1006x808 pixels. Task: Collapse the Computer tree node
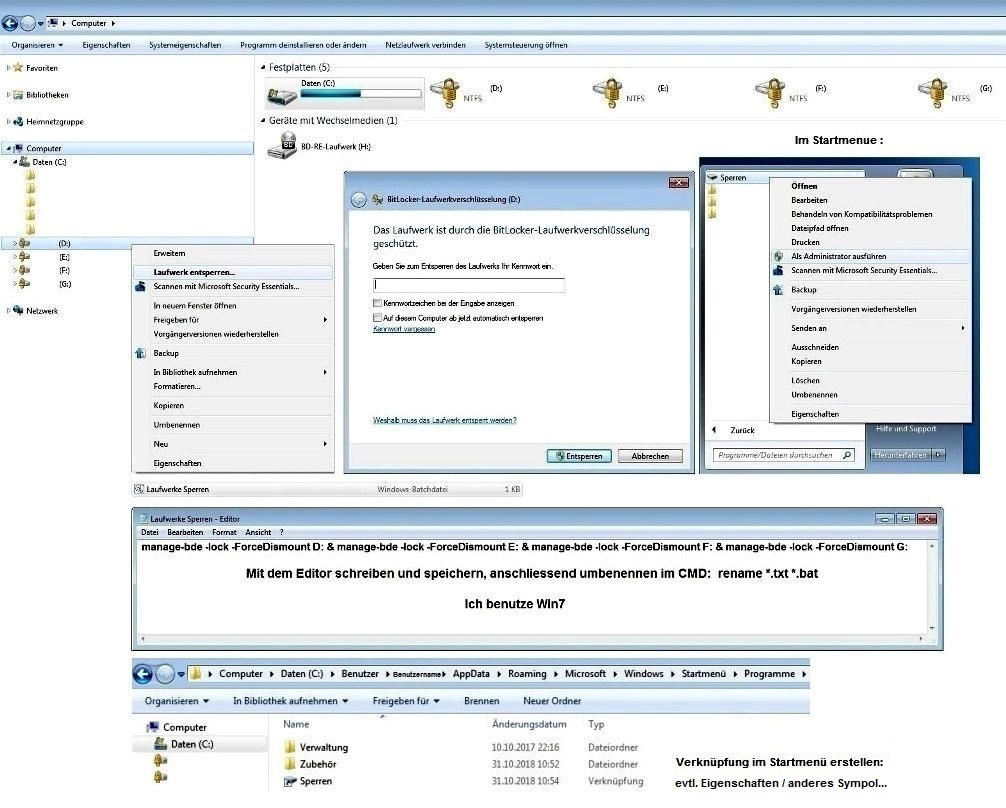click(x=8, y=148)
